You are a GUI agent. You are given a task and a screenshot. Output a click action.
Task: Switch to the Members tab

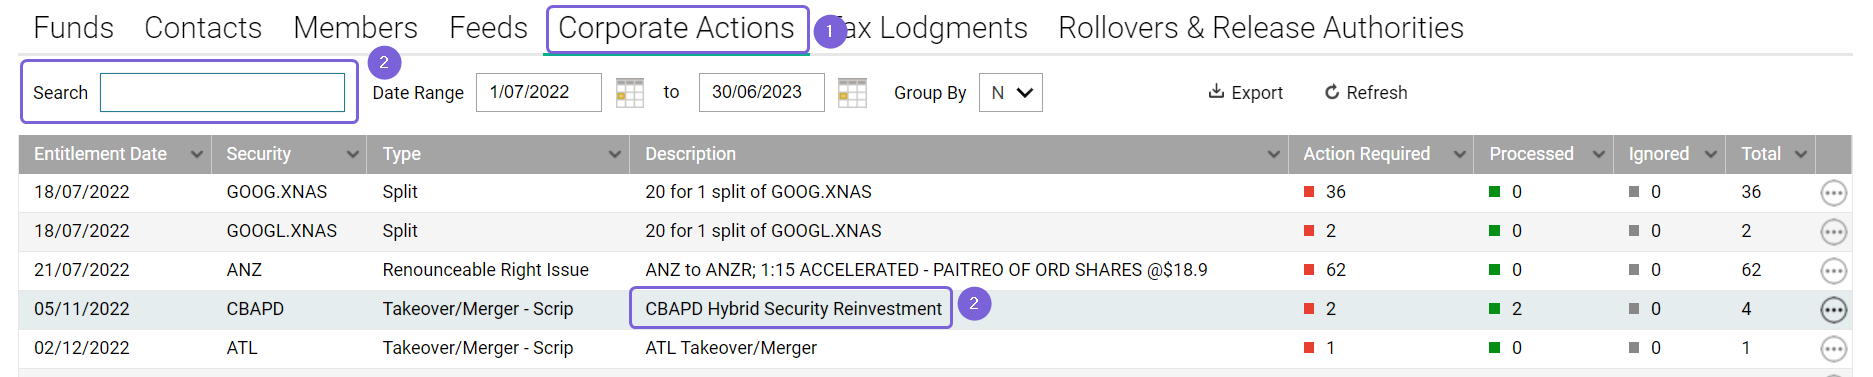pos(355,28)
